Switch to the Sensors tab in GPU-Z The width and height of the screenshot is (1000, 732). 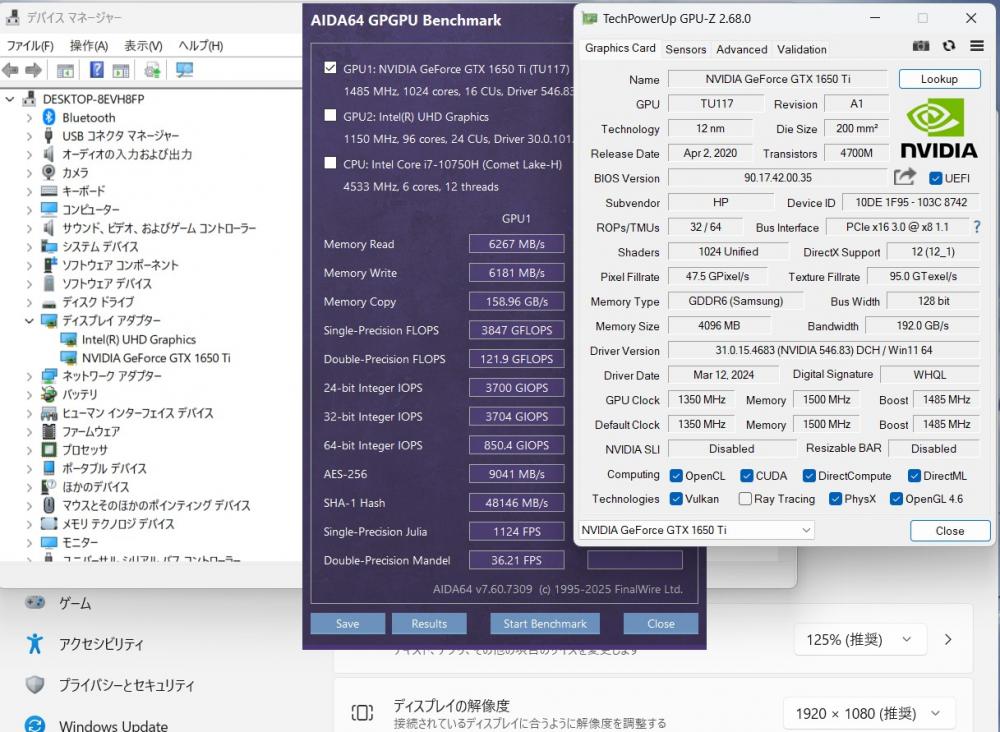(686, 49)
